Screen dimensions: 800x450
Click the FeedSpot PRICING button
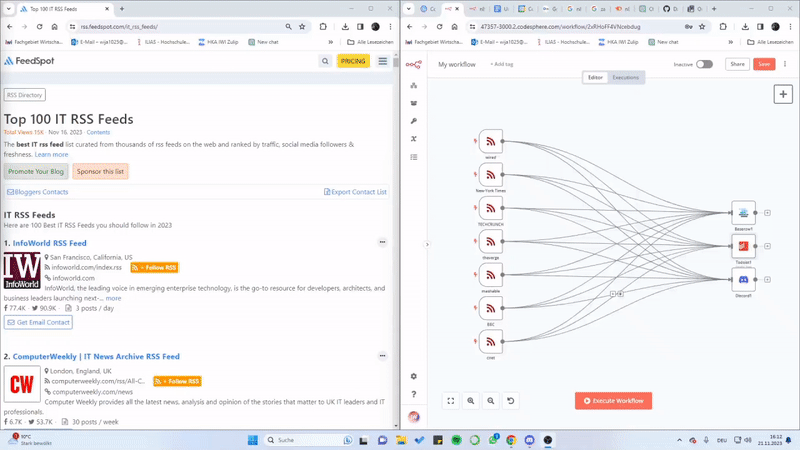coord(353,61)
